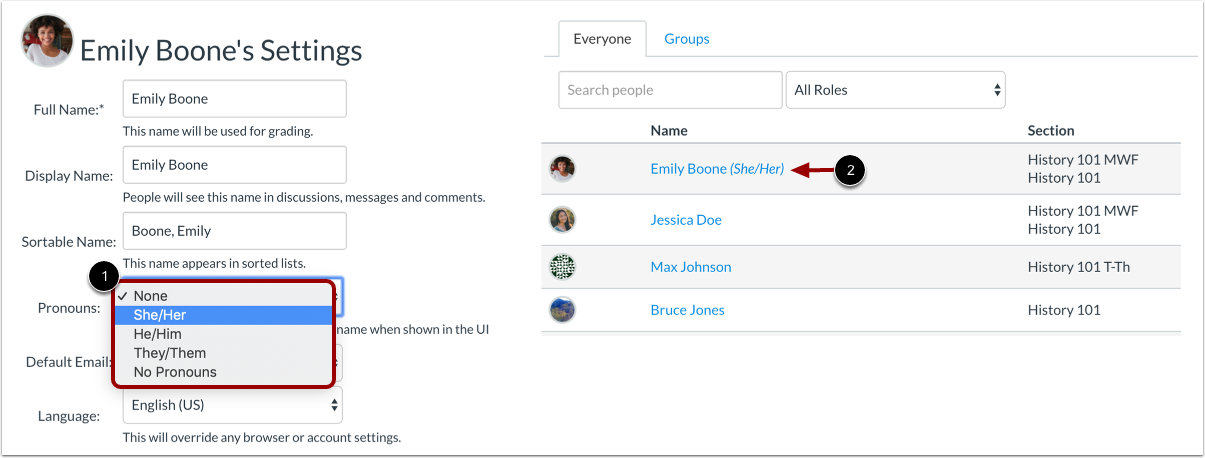Viewport: 1205px width, 458px height.
Task: Switch to the Groups tab
Action: (687, 39)
